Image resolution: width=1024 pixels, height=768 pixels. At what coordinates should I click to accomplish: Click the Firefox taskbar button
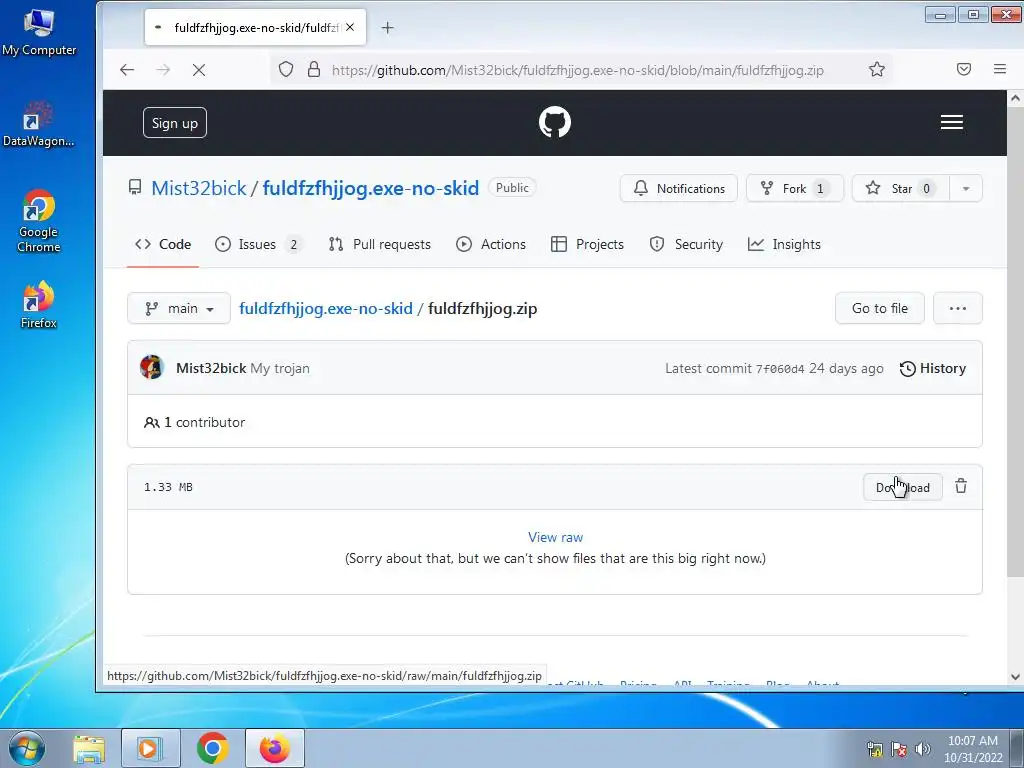[275, 748]
